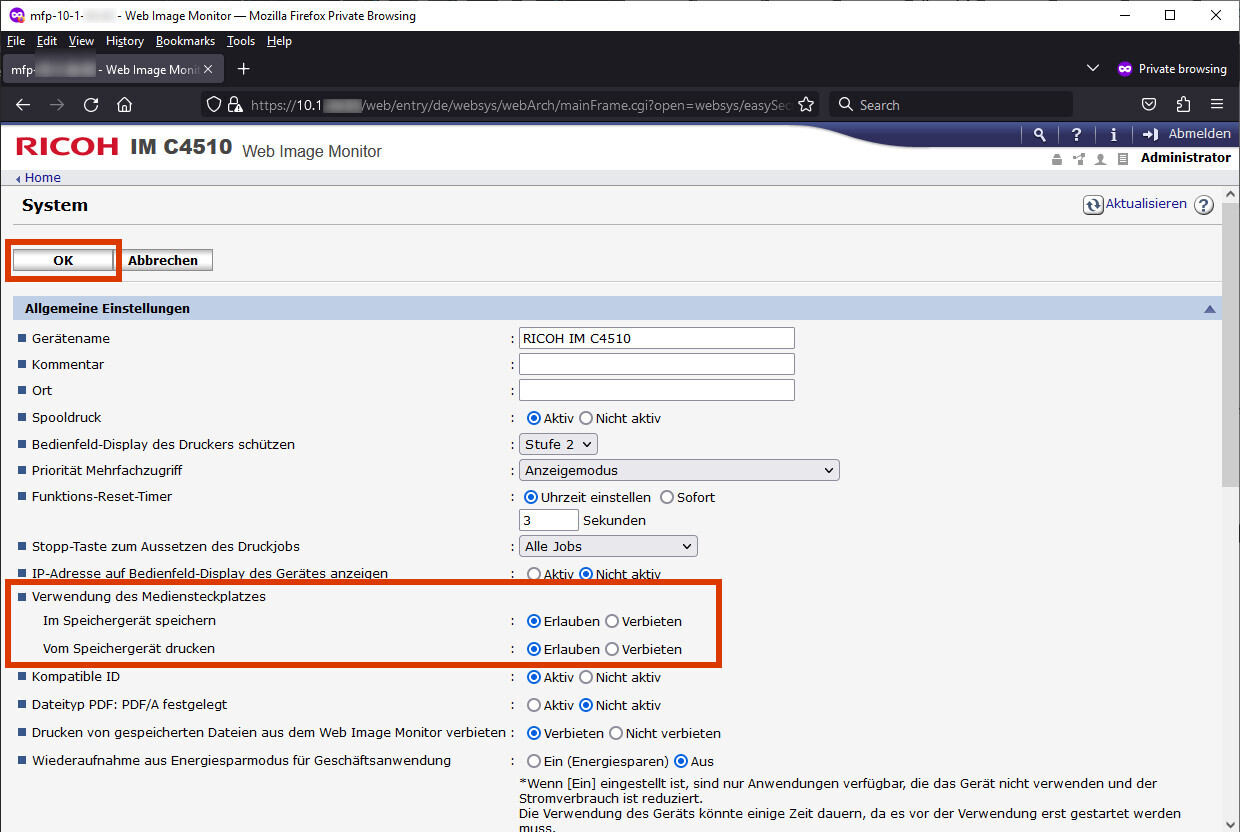Open a new browser tab
Viewport: 1240px width, 832px height.
pos(243,69)
